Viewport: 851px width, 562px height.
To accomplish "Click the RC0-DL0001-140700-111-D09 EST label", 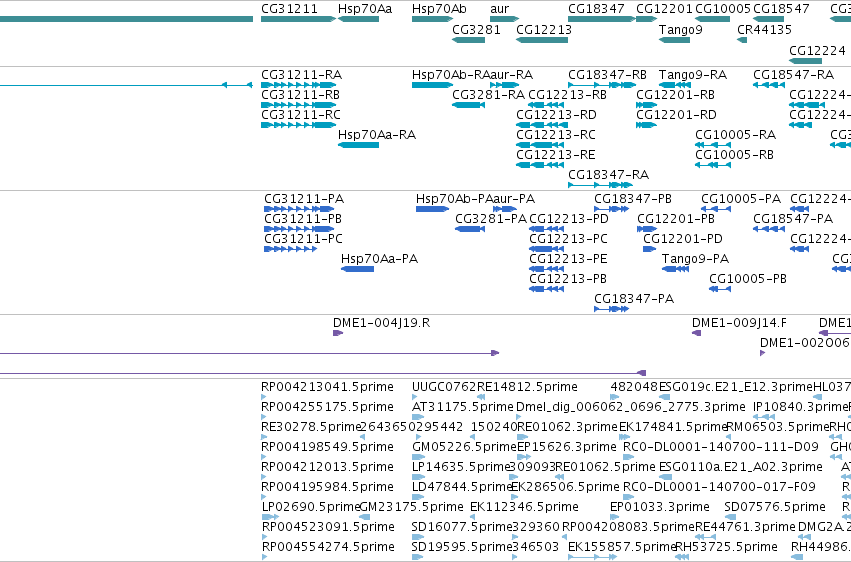I will (x=721, y=448).
